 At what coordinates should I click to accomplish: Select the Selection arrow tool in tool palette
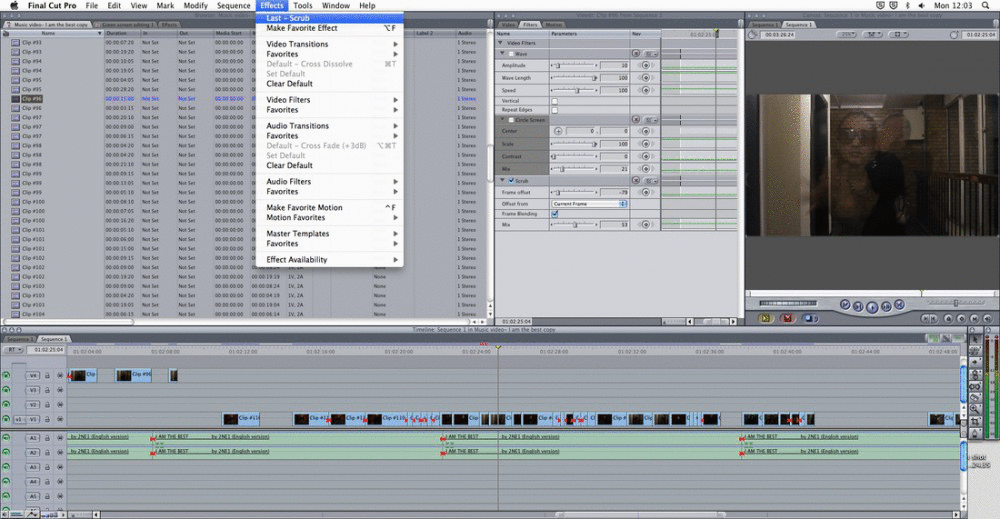[x=976, y=340]
